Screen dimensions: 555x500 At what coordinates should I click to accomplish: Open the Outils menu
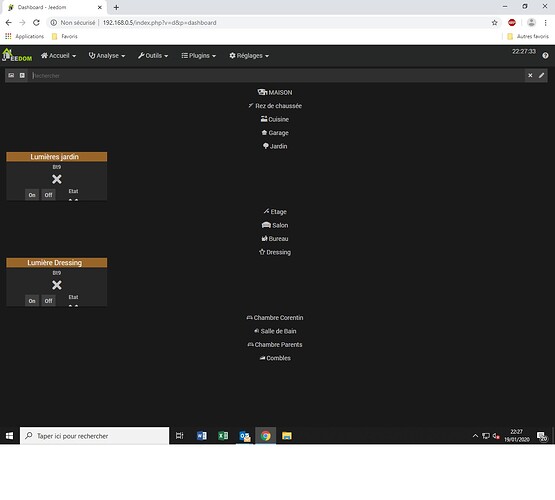coord(153,56)
